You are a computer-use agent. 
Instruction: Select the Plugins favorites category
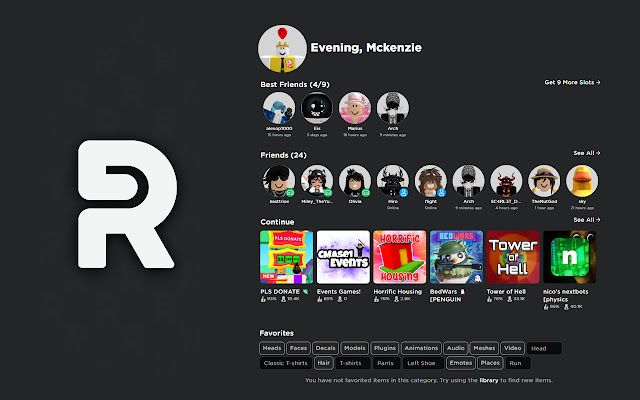384,348
